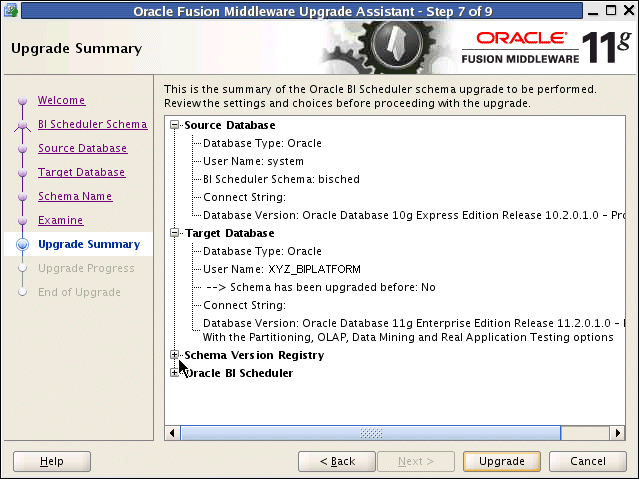639x479 pixels.
Task: Collapse the Target Database tree node
Action: click(x=174, y=233)
